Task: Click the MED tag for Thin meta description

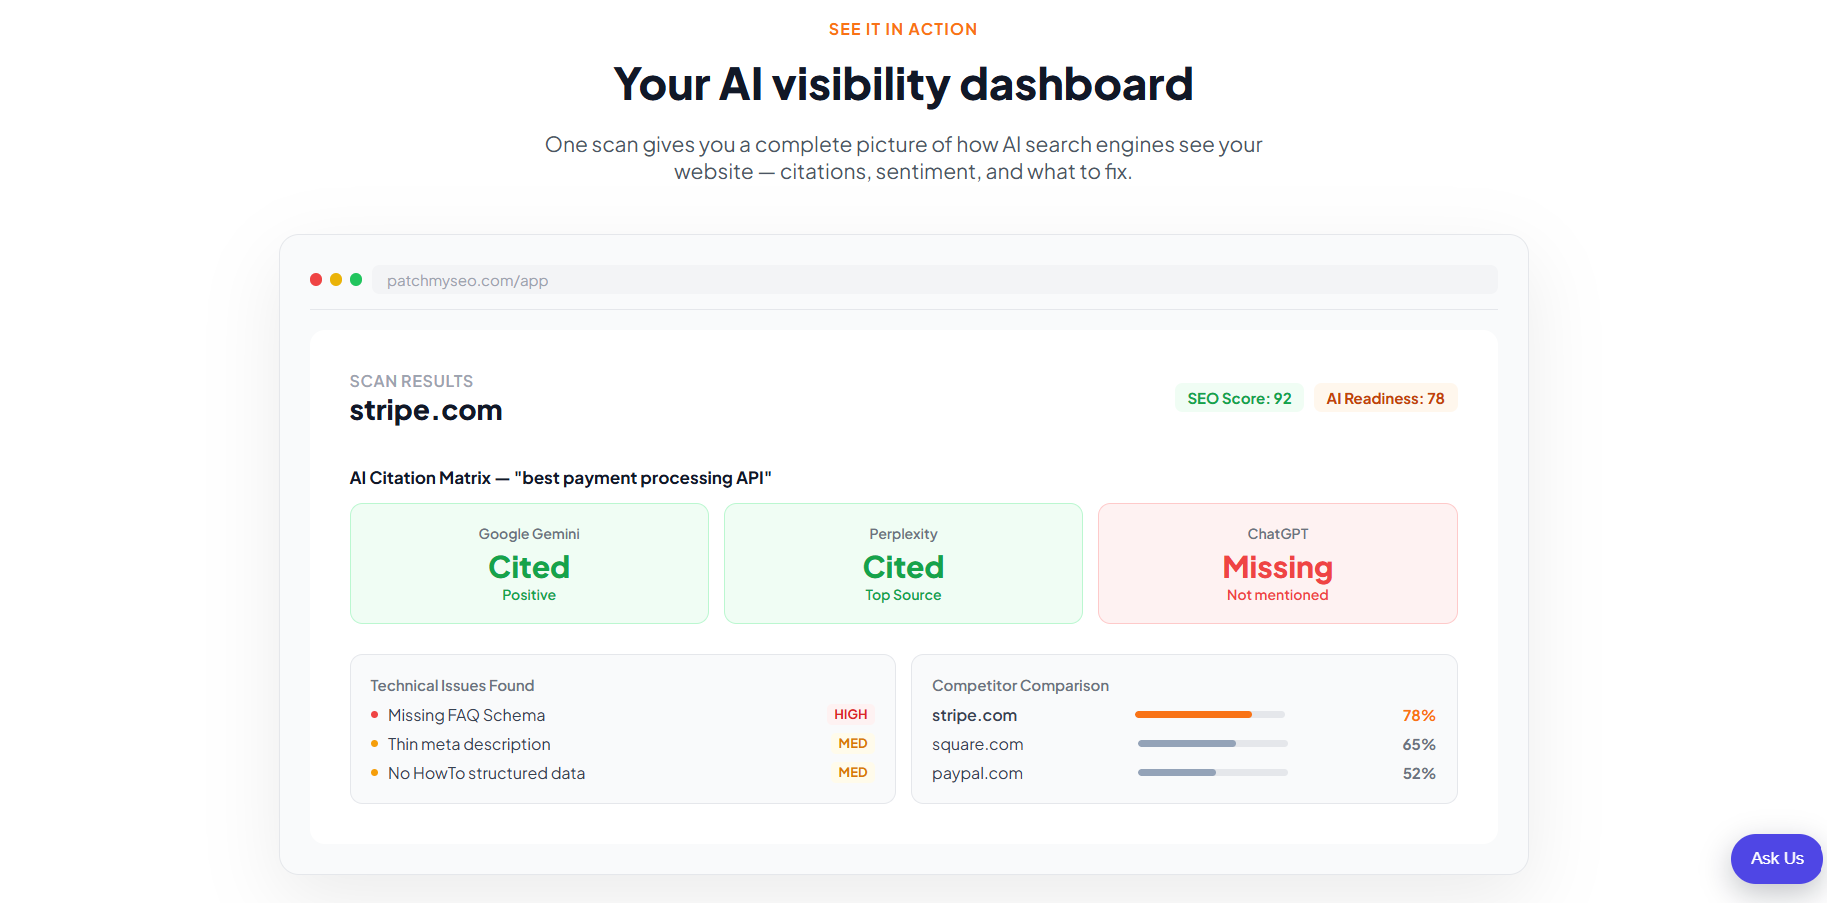Action: tap(853, 743)
